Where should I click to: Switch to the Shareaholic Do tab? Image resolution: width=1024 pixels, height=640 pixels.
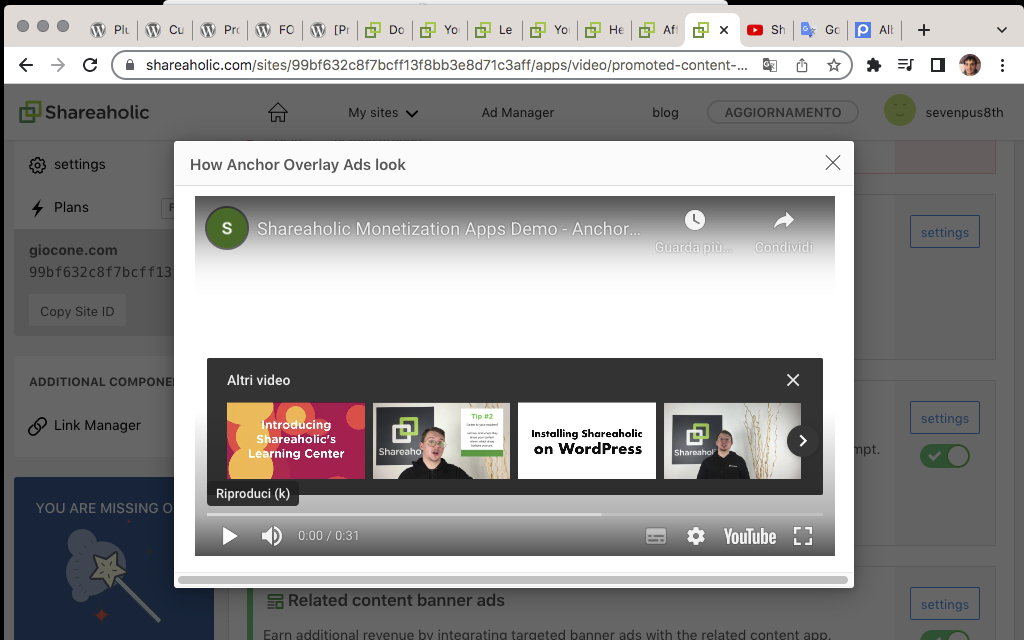point(385,30)
